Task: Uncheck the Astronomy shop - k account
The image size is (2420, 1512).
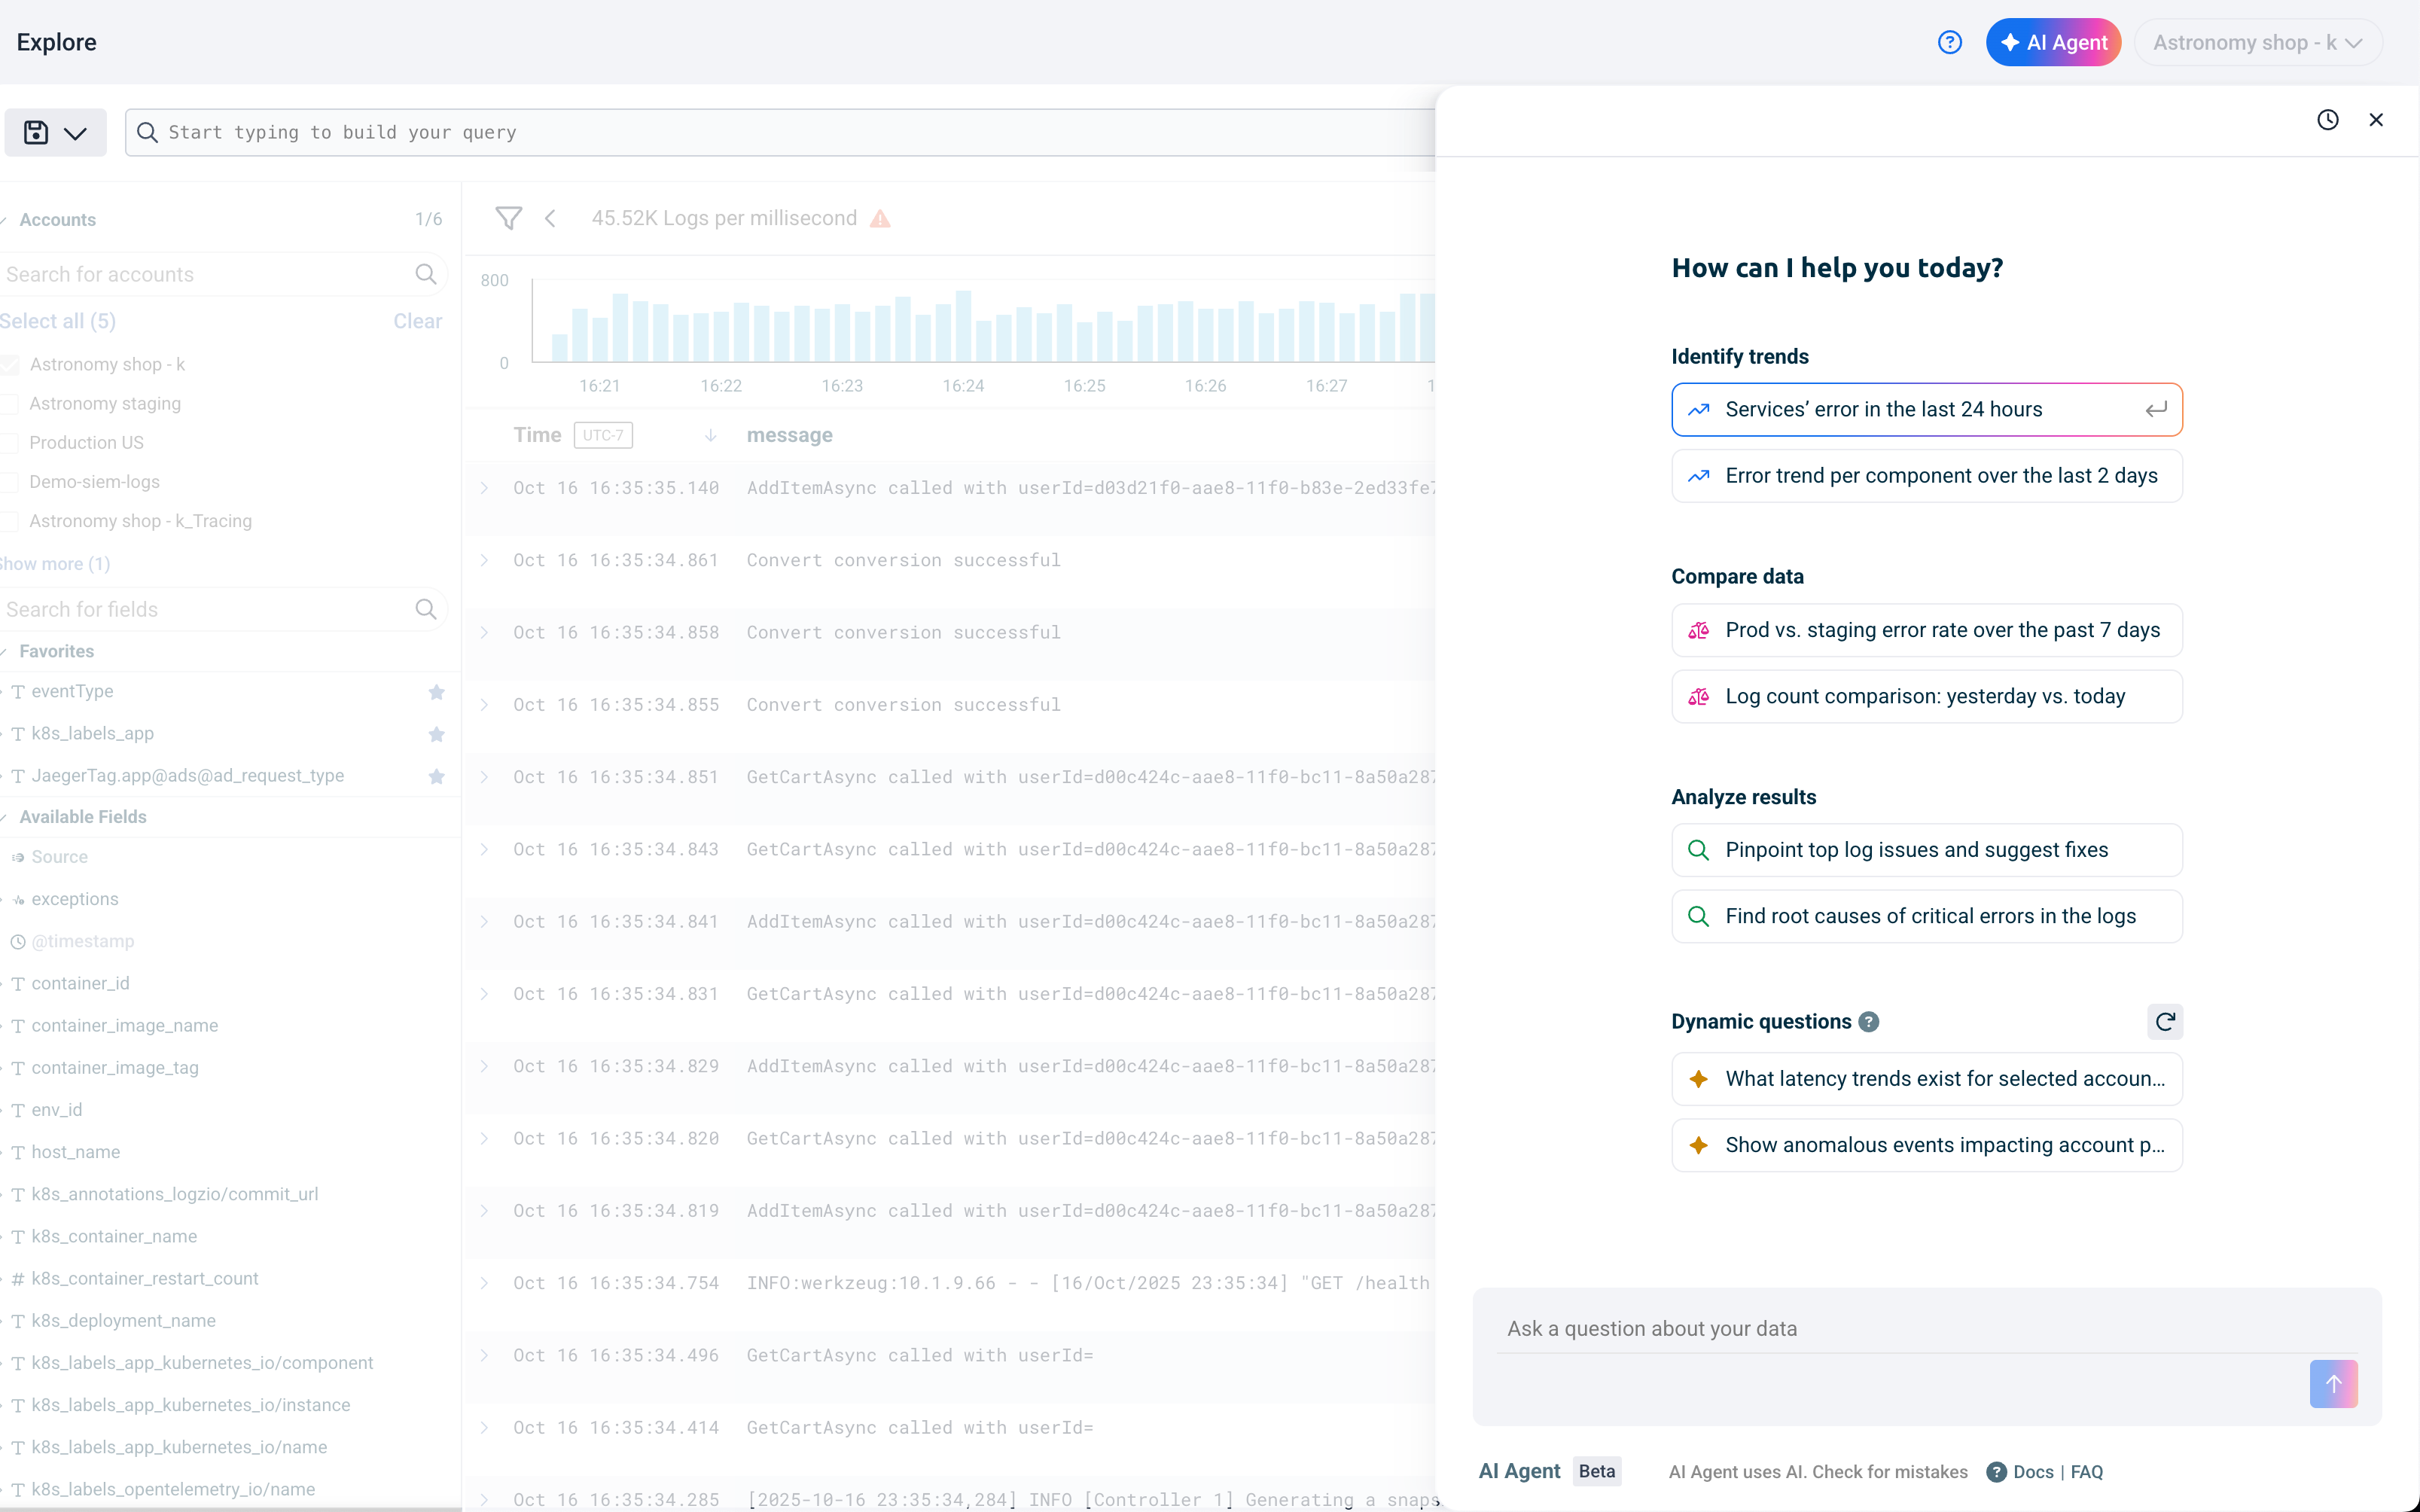Action: (11, 365)
